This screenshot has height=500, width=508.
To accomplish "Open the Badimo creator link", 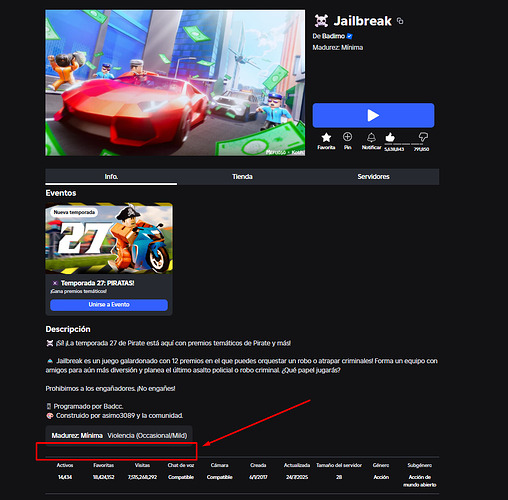I will click(329, 36).
